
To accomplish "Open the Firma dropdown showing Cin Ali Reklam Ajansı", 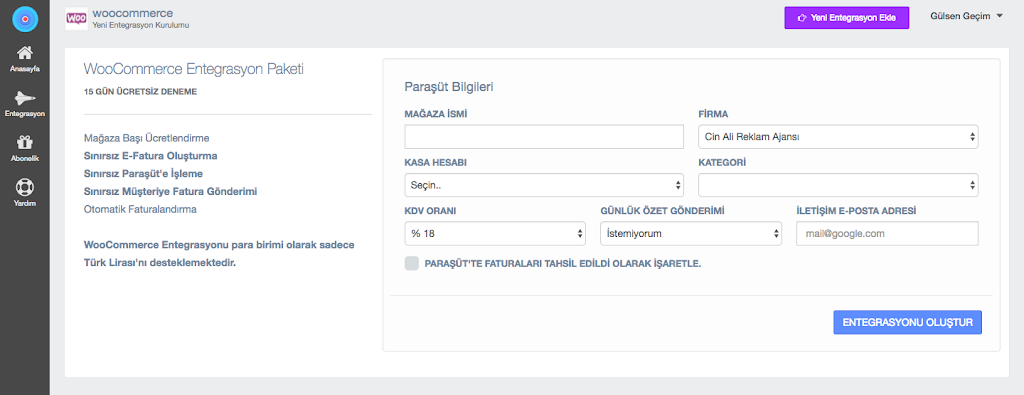I will (838, 137).
